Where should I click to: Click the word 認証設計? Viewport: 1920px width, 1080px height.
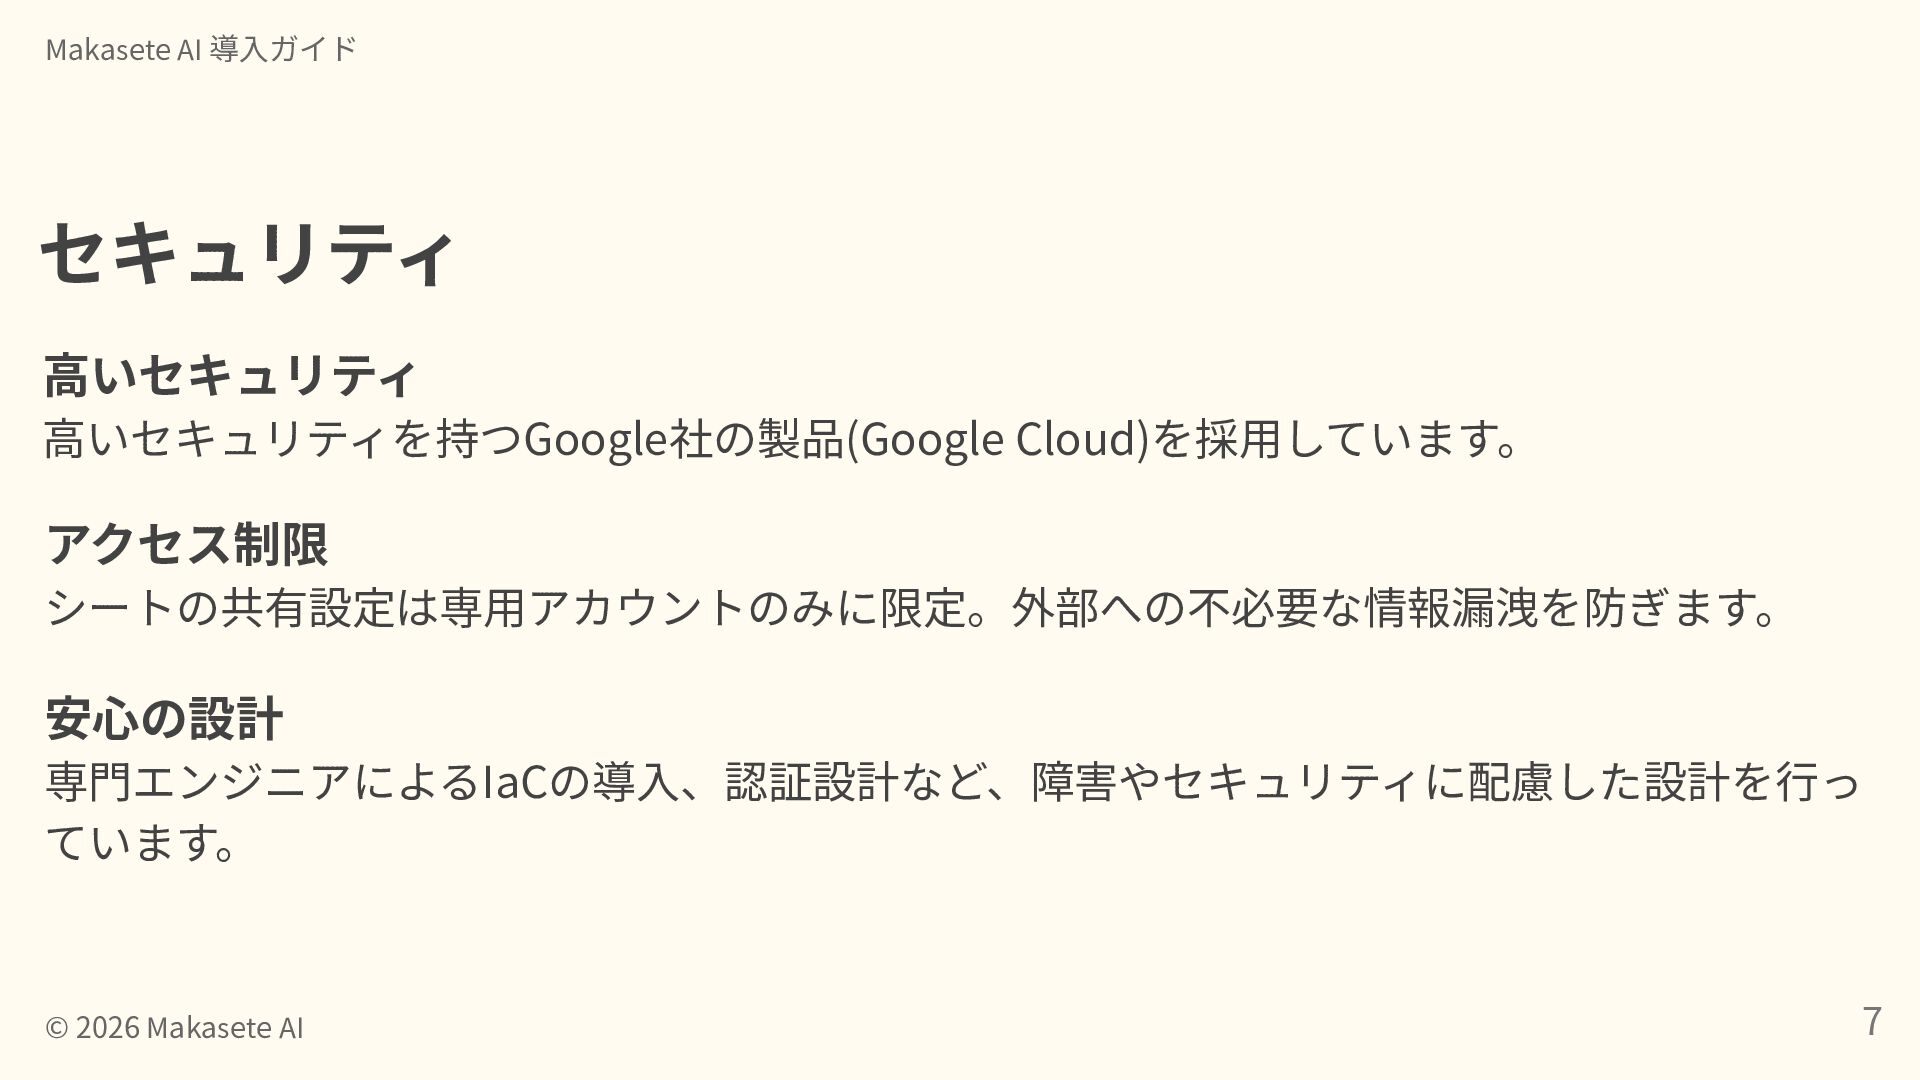tap(810, 781)
